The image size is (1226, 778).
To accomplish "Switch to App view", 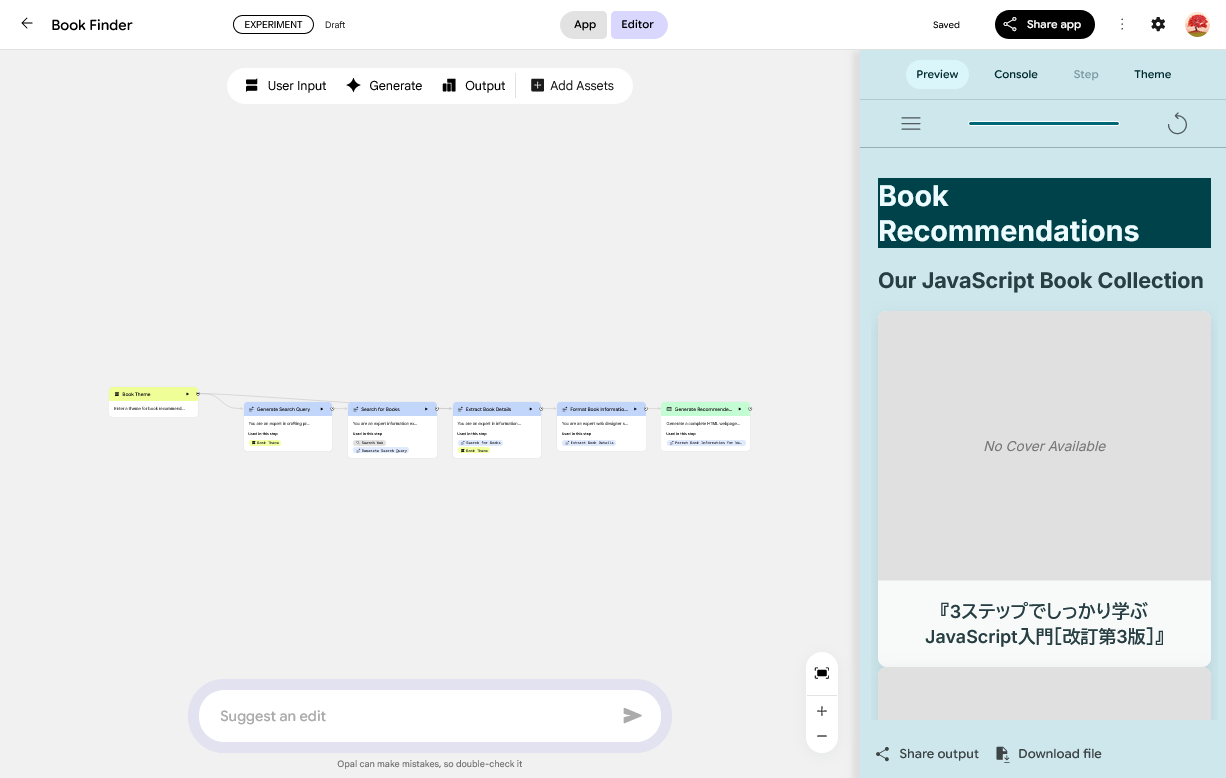I will pos(584,25).
